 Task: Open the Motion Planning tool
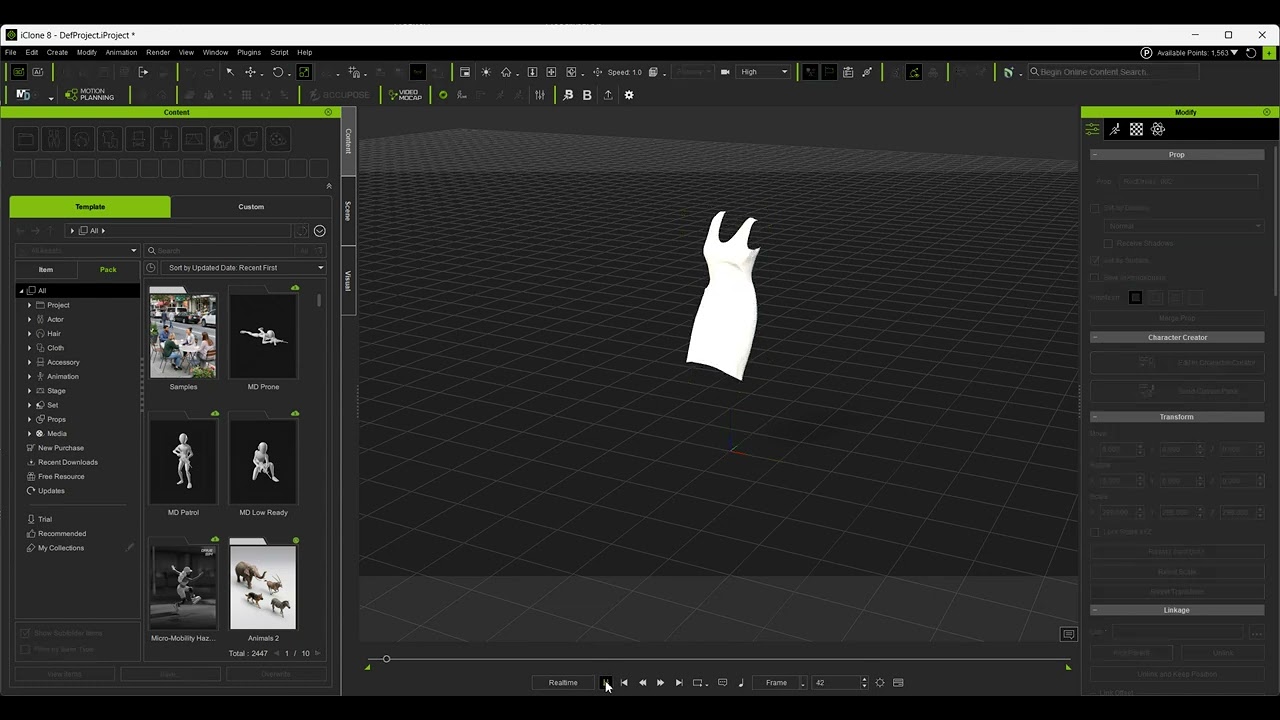click(89, 95)
